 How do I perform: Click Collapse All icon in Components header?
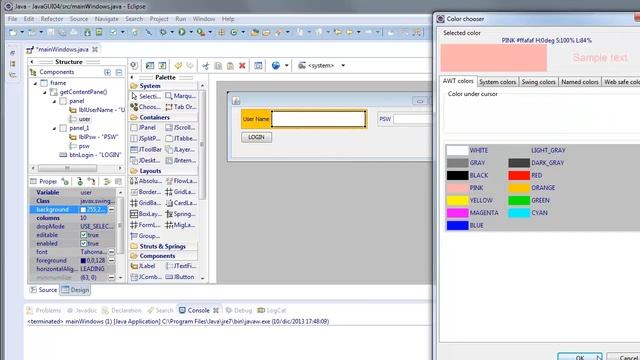click(119, 72)
